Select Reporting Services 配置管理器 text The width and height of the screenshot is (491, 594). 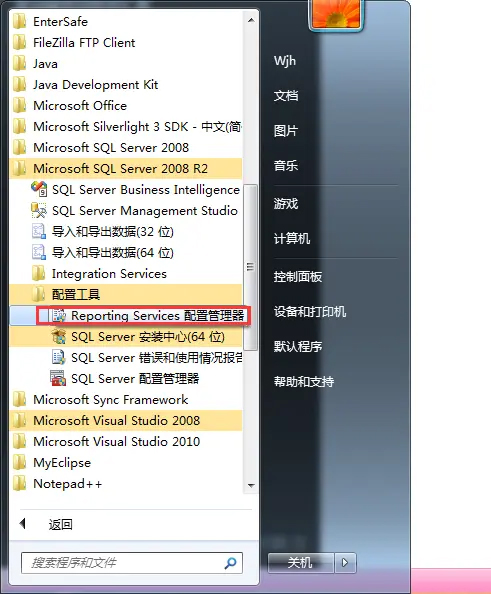tap(158, 316)
